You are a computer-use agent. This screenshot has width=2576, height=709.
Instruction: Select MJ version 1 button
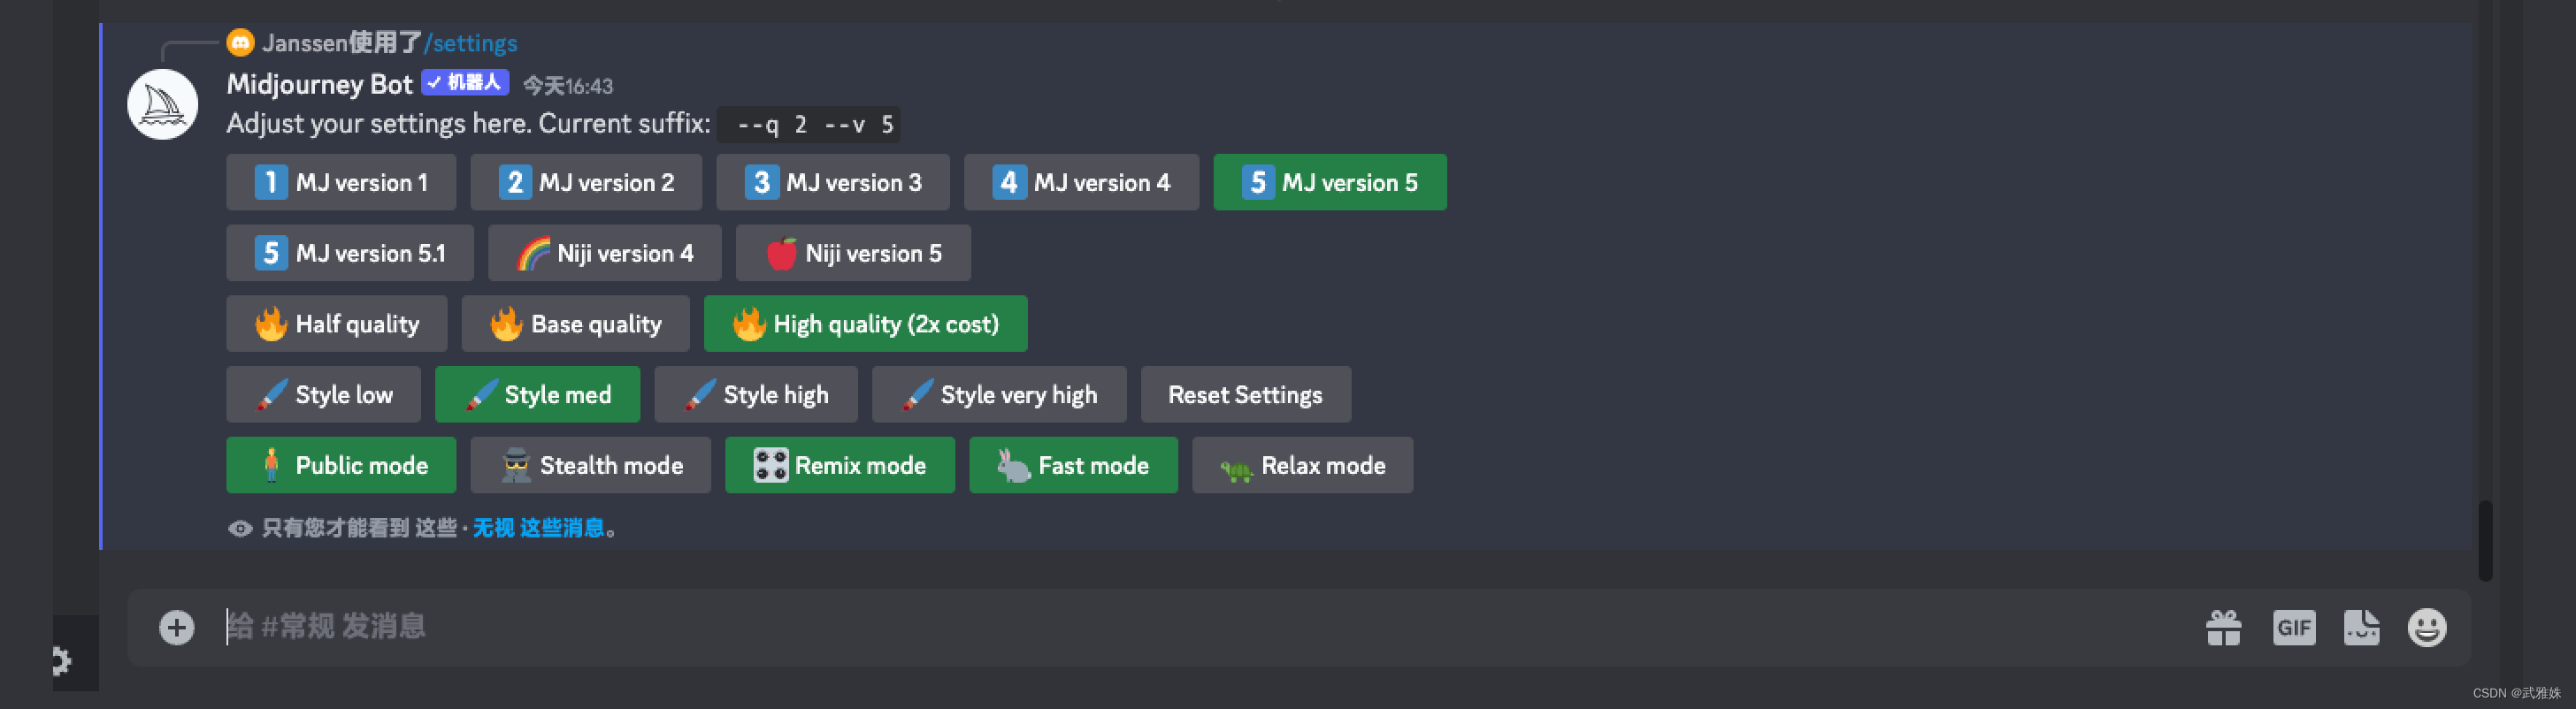coord(341,182)
